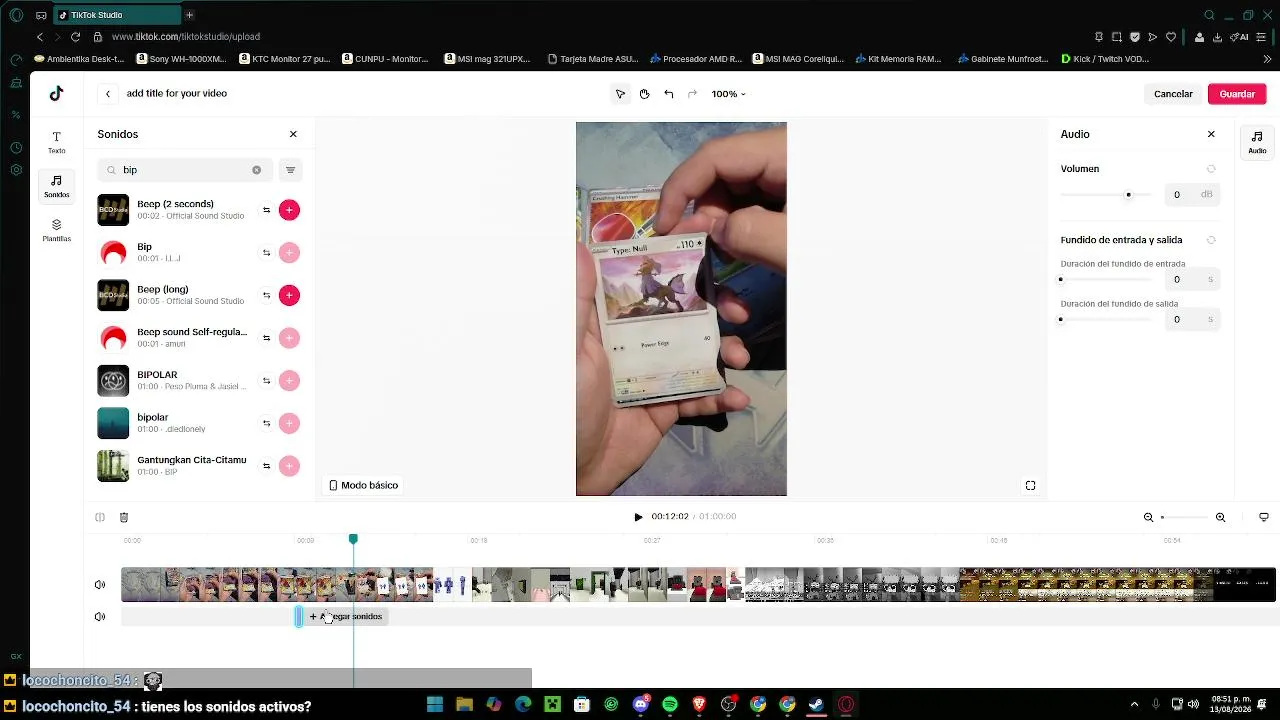Screen dimensions: 1280x720
Task: Click the Cancelar button
Action: tap(1173, 94)
